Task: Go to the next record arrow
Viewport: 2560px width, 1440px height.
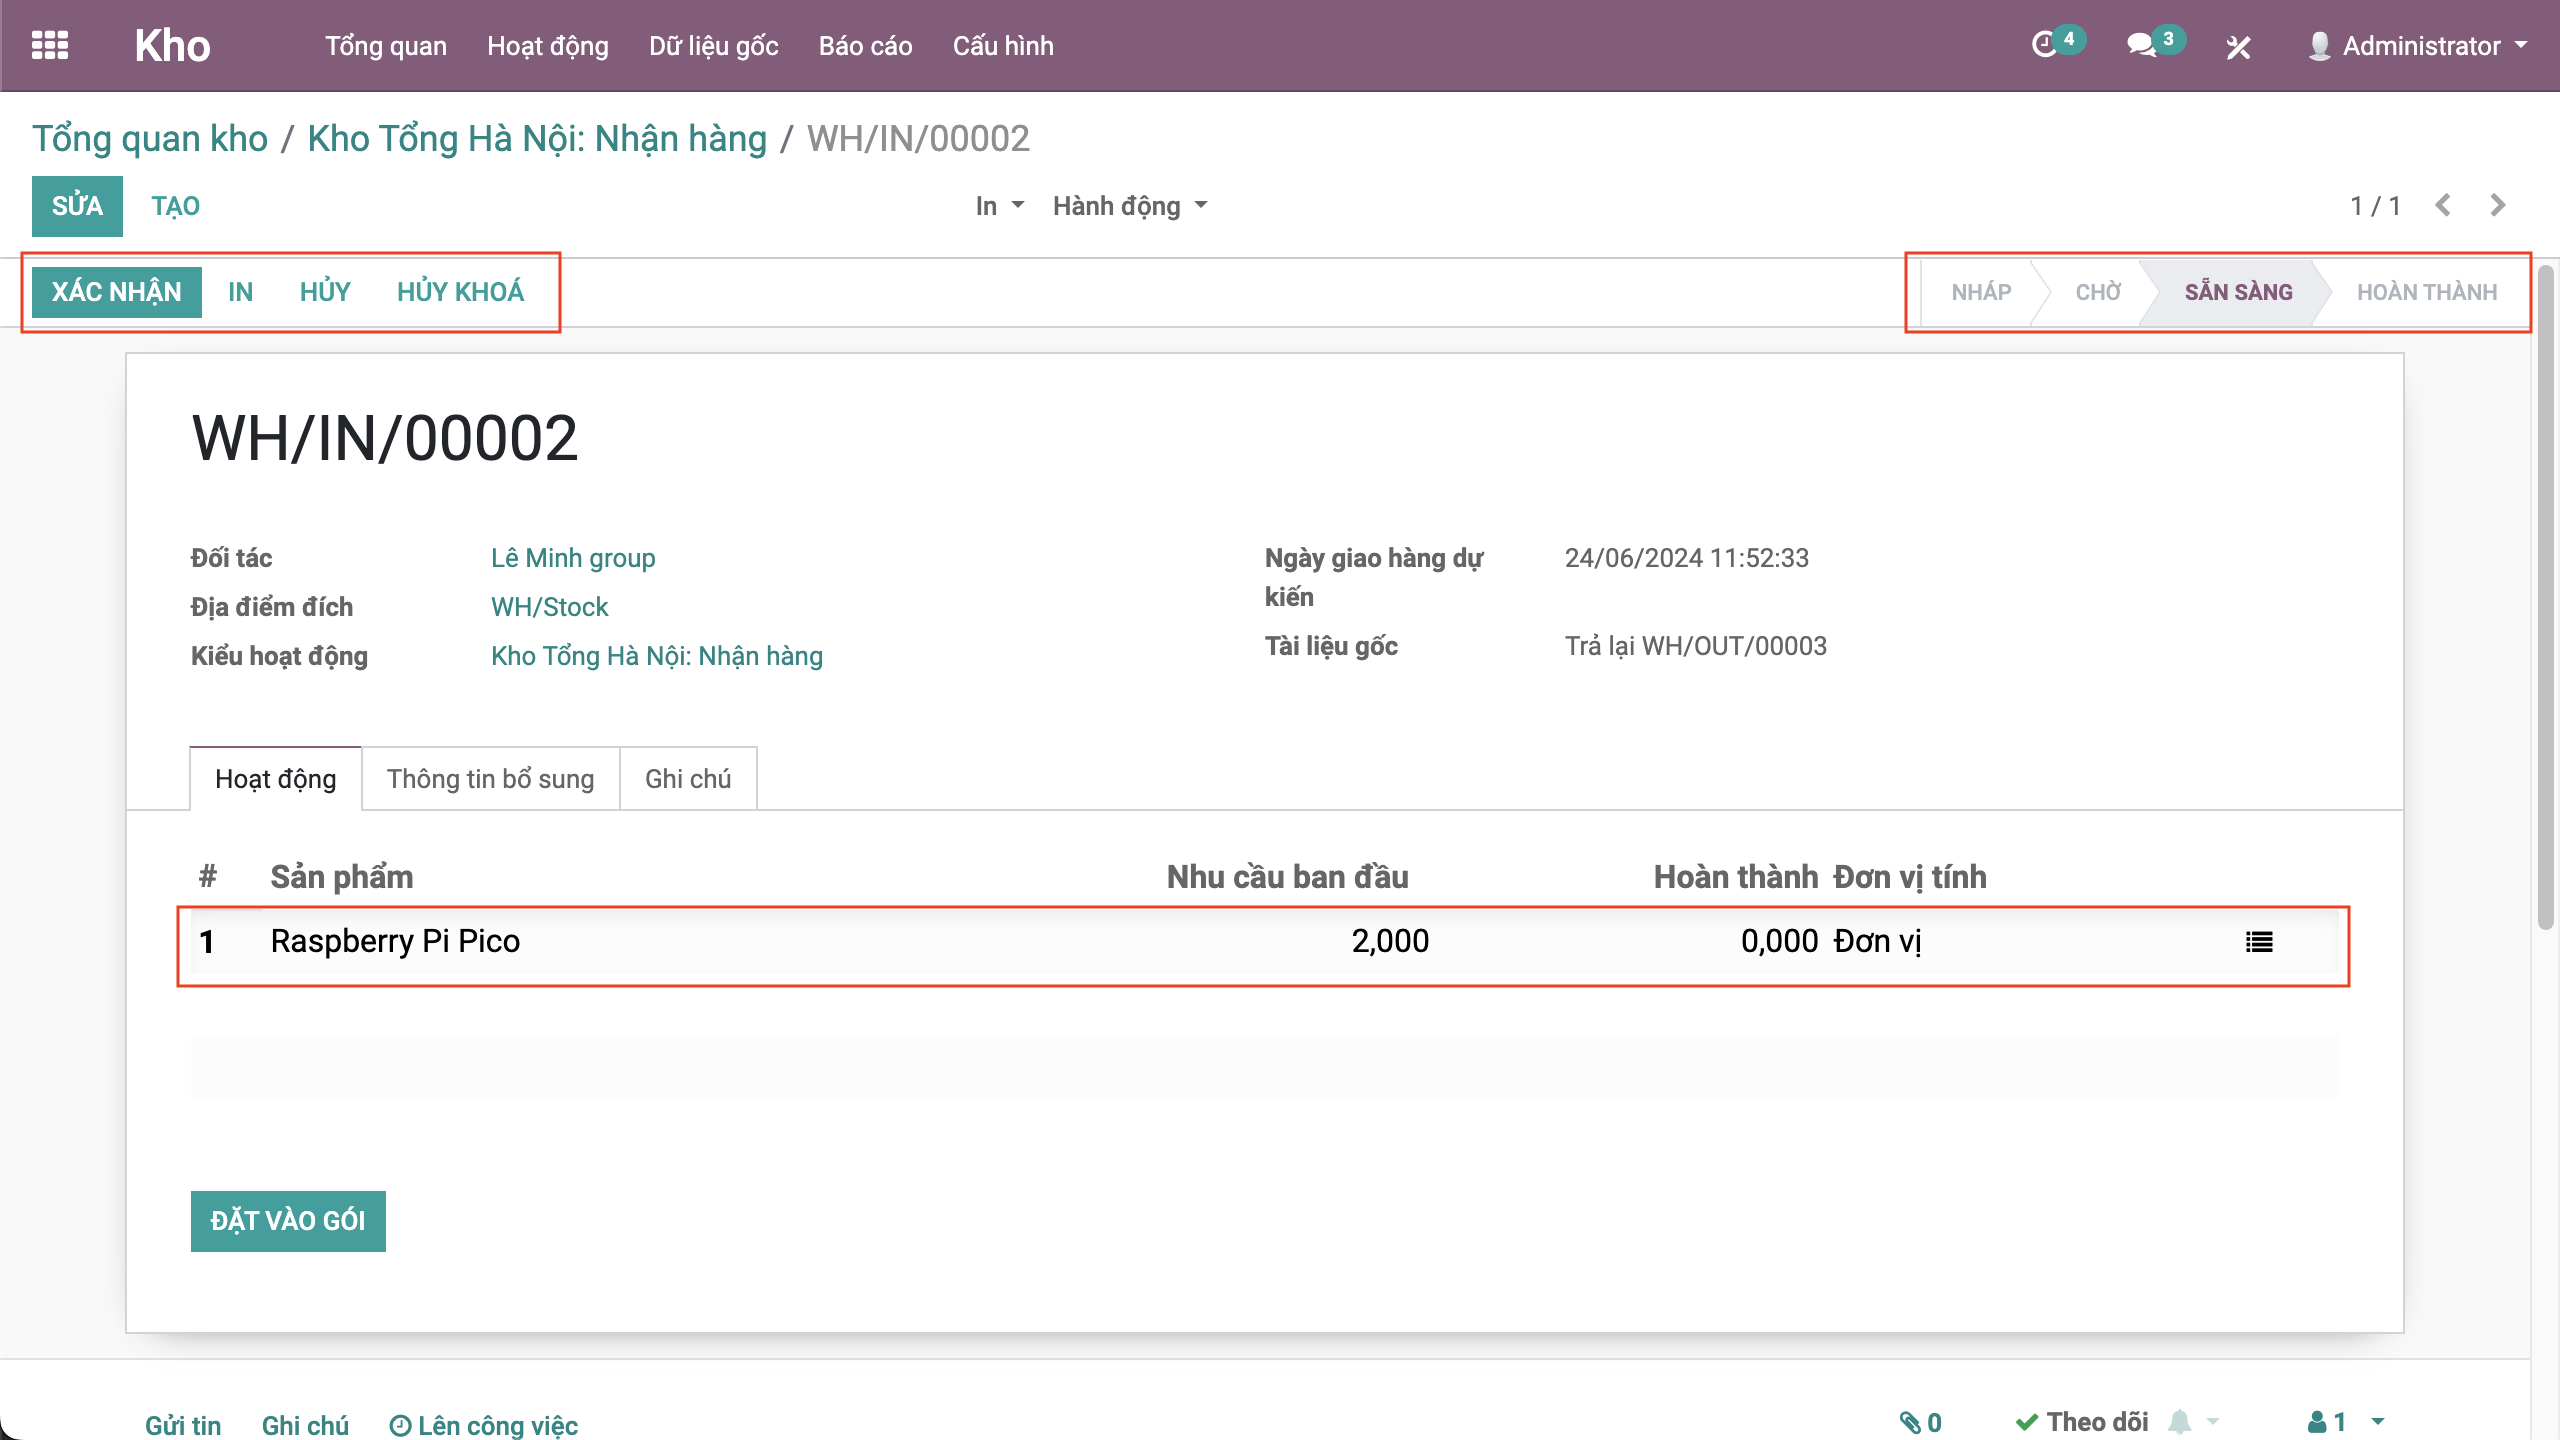Action: [2498, 205]
